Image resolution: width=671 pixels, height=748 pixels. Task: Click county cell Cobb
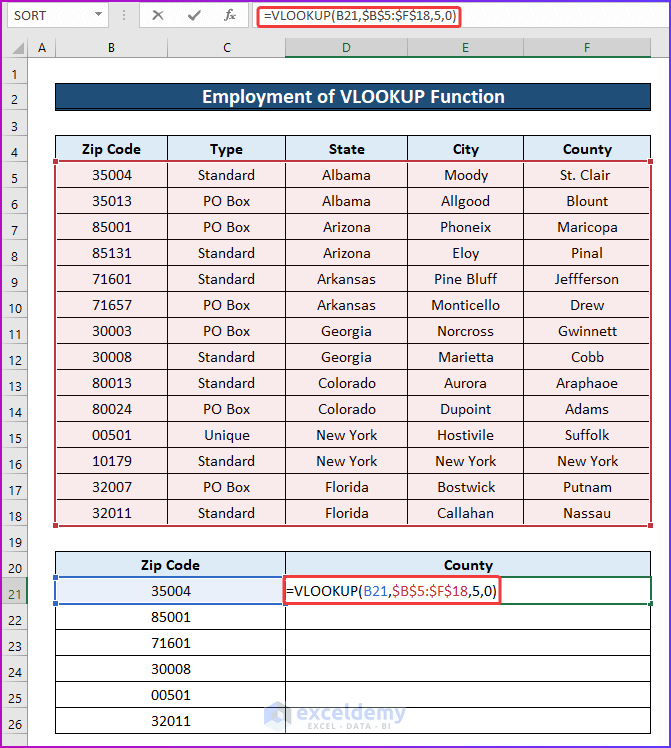pyautogui.click(x=587, y=357)
